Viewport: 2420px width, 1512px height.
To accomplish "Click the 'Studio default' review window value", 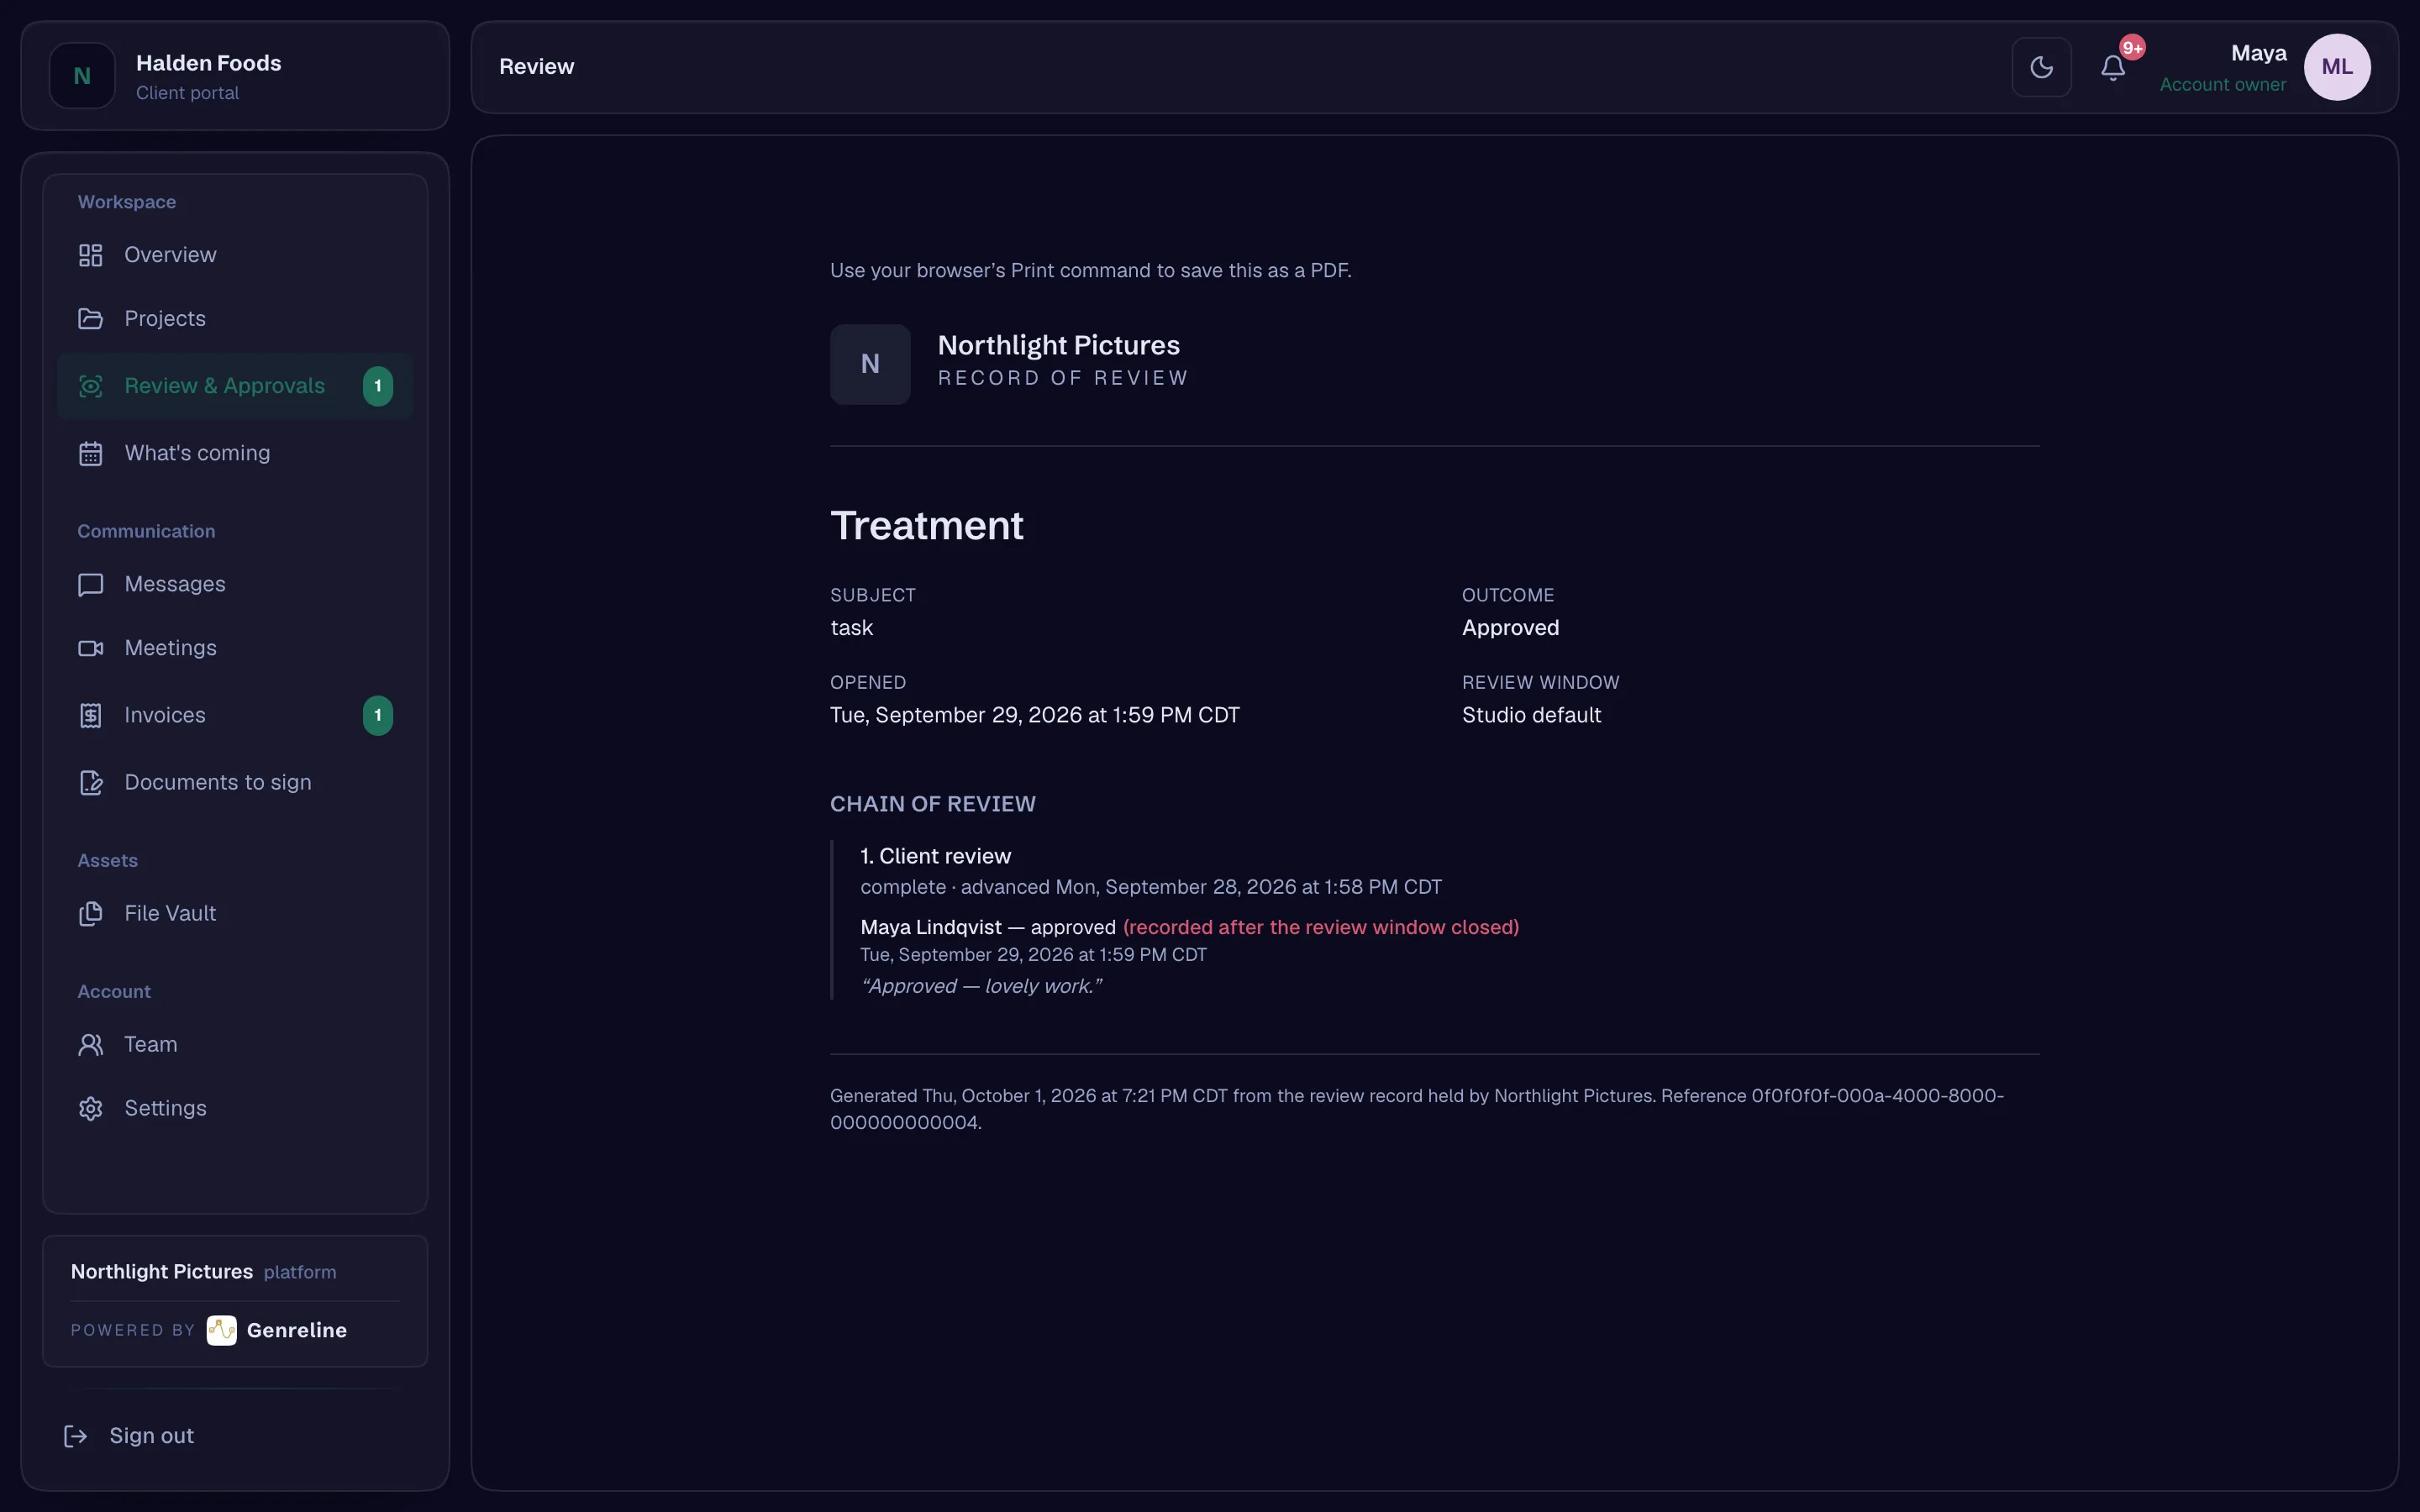I will (1531, 715).
